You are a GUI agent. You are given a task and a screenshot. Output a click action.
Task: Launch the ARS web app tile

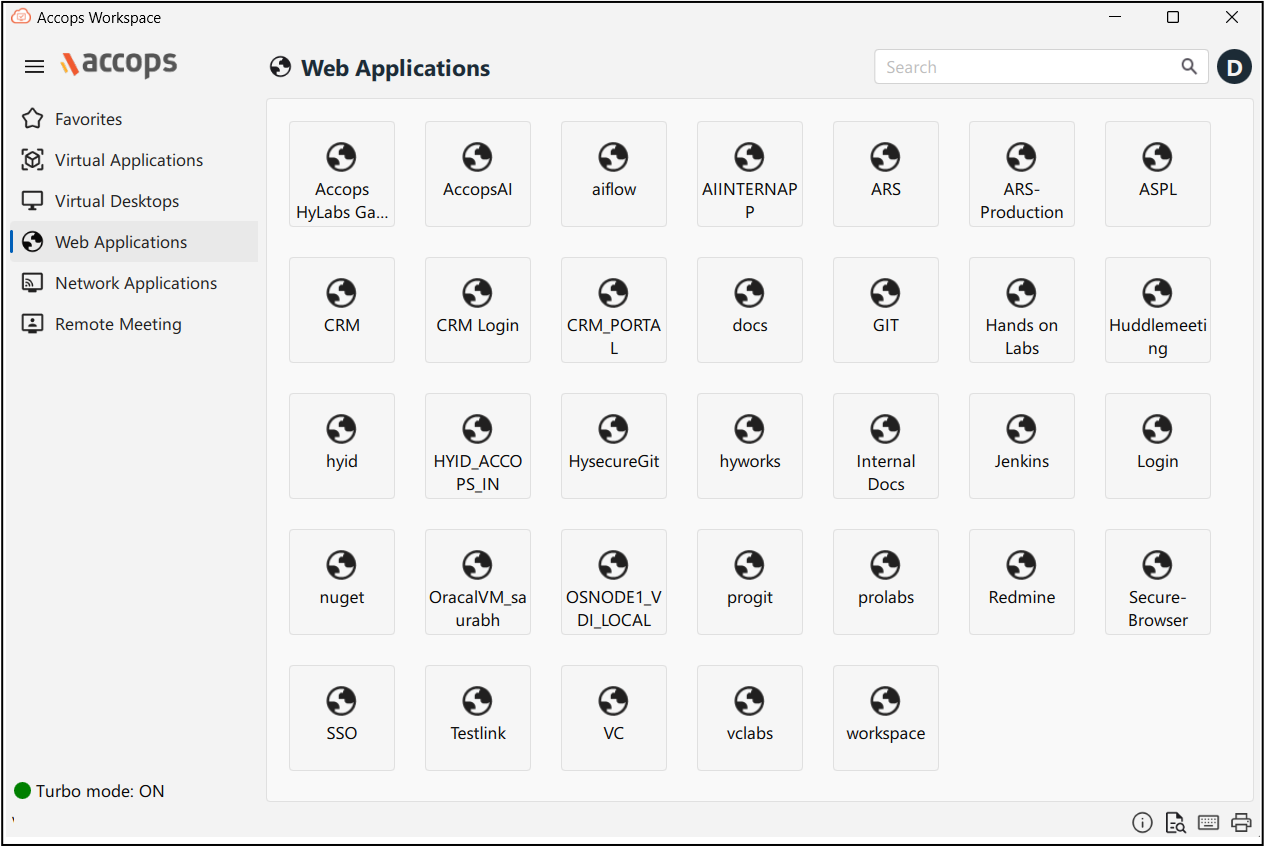pos(886,174)
